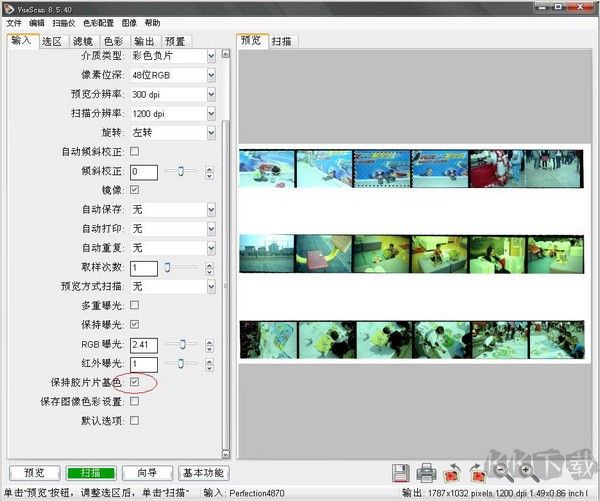
Task: Click the 取样次数 slider
Action: [181, 267]
